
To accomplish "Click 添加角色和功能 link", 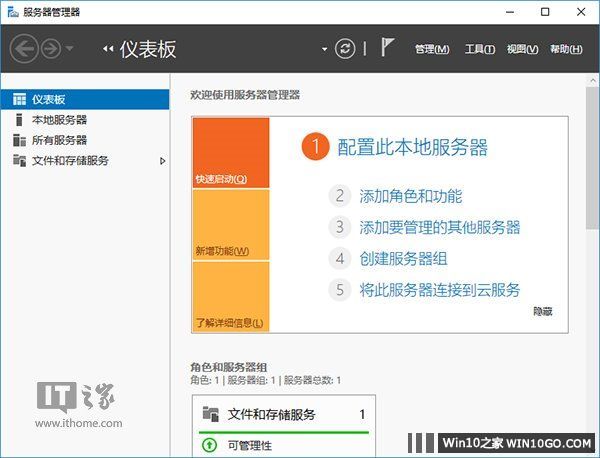I will pyautogui.click(x=410, y=196).
